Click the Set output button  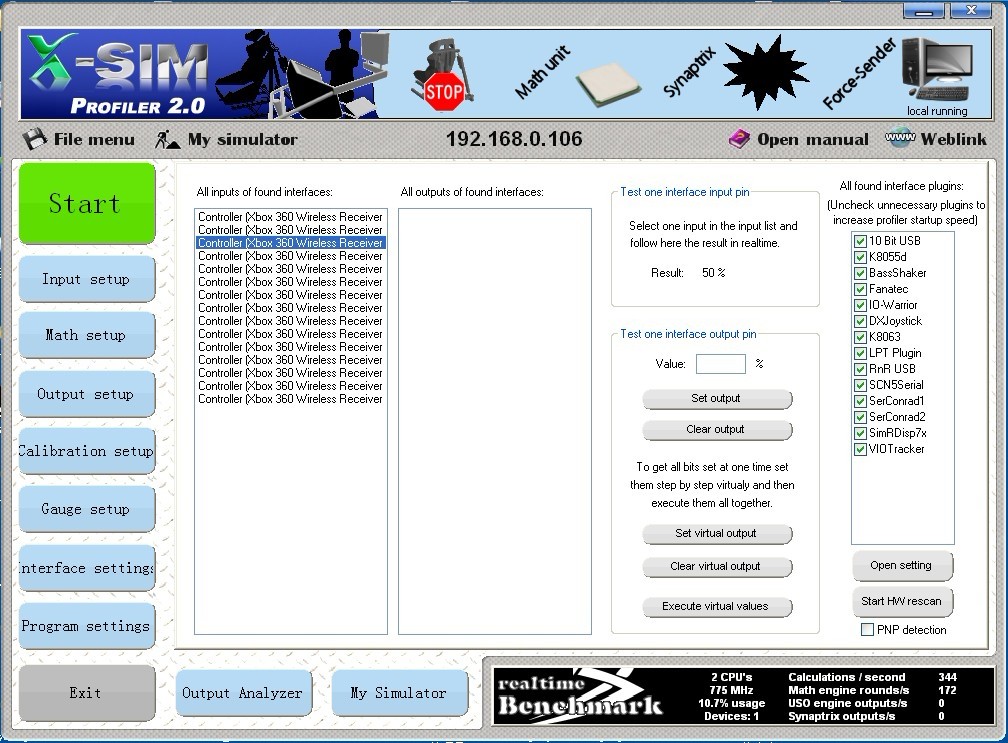coord(717,398)
